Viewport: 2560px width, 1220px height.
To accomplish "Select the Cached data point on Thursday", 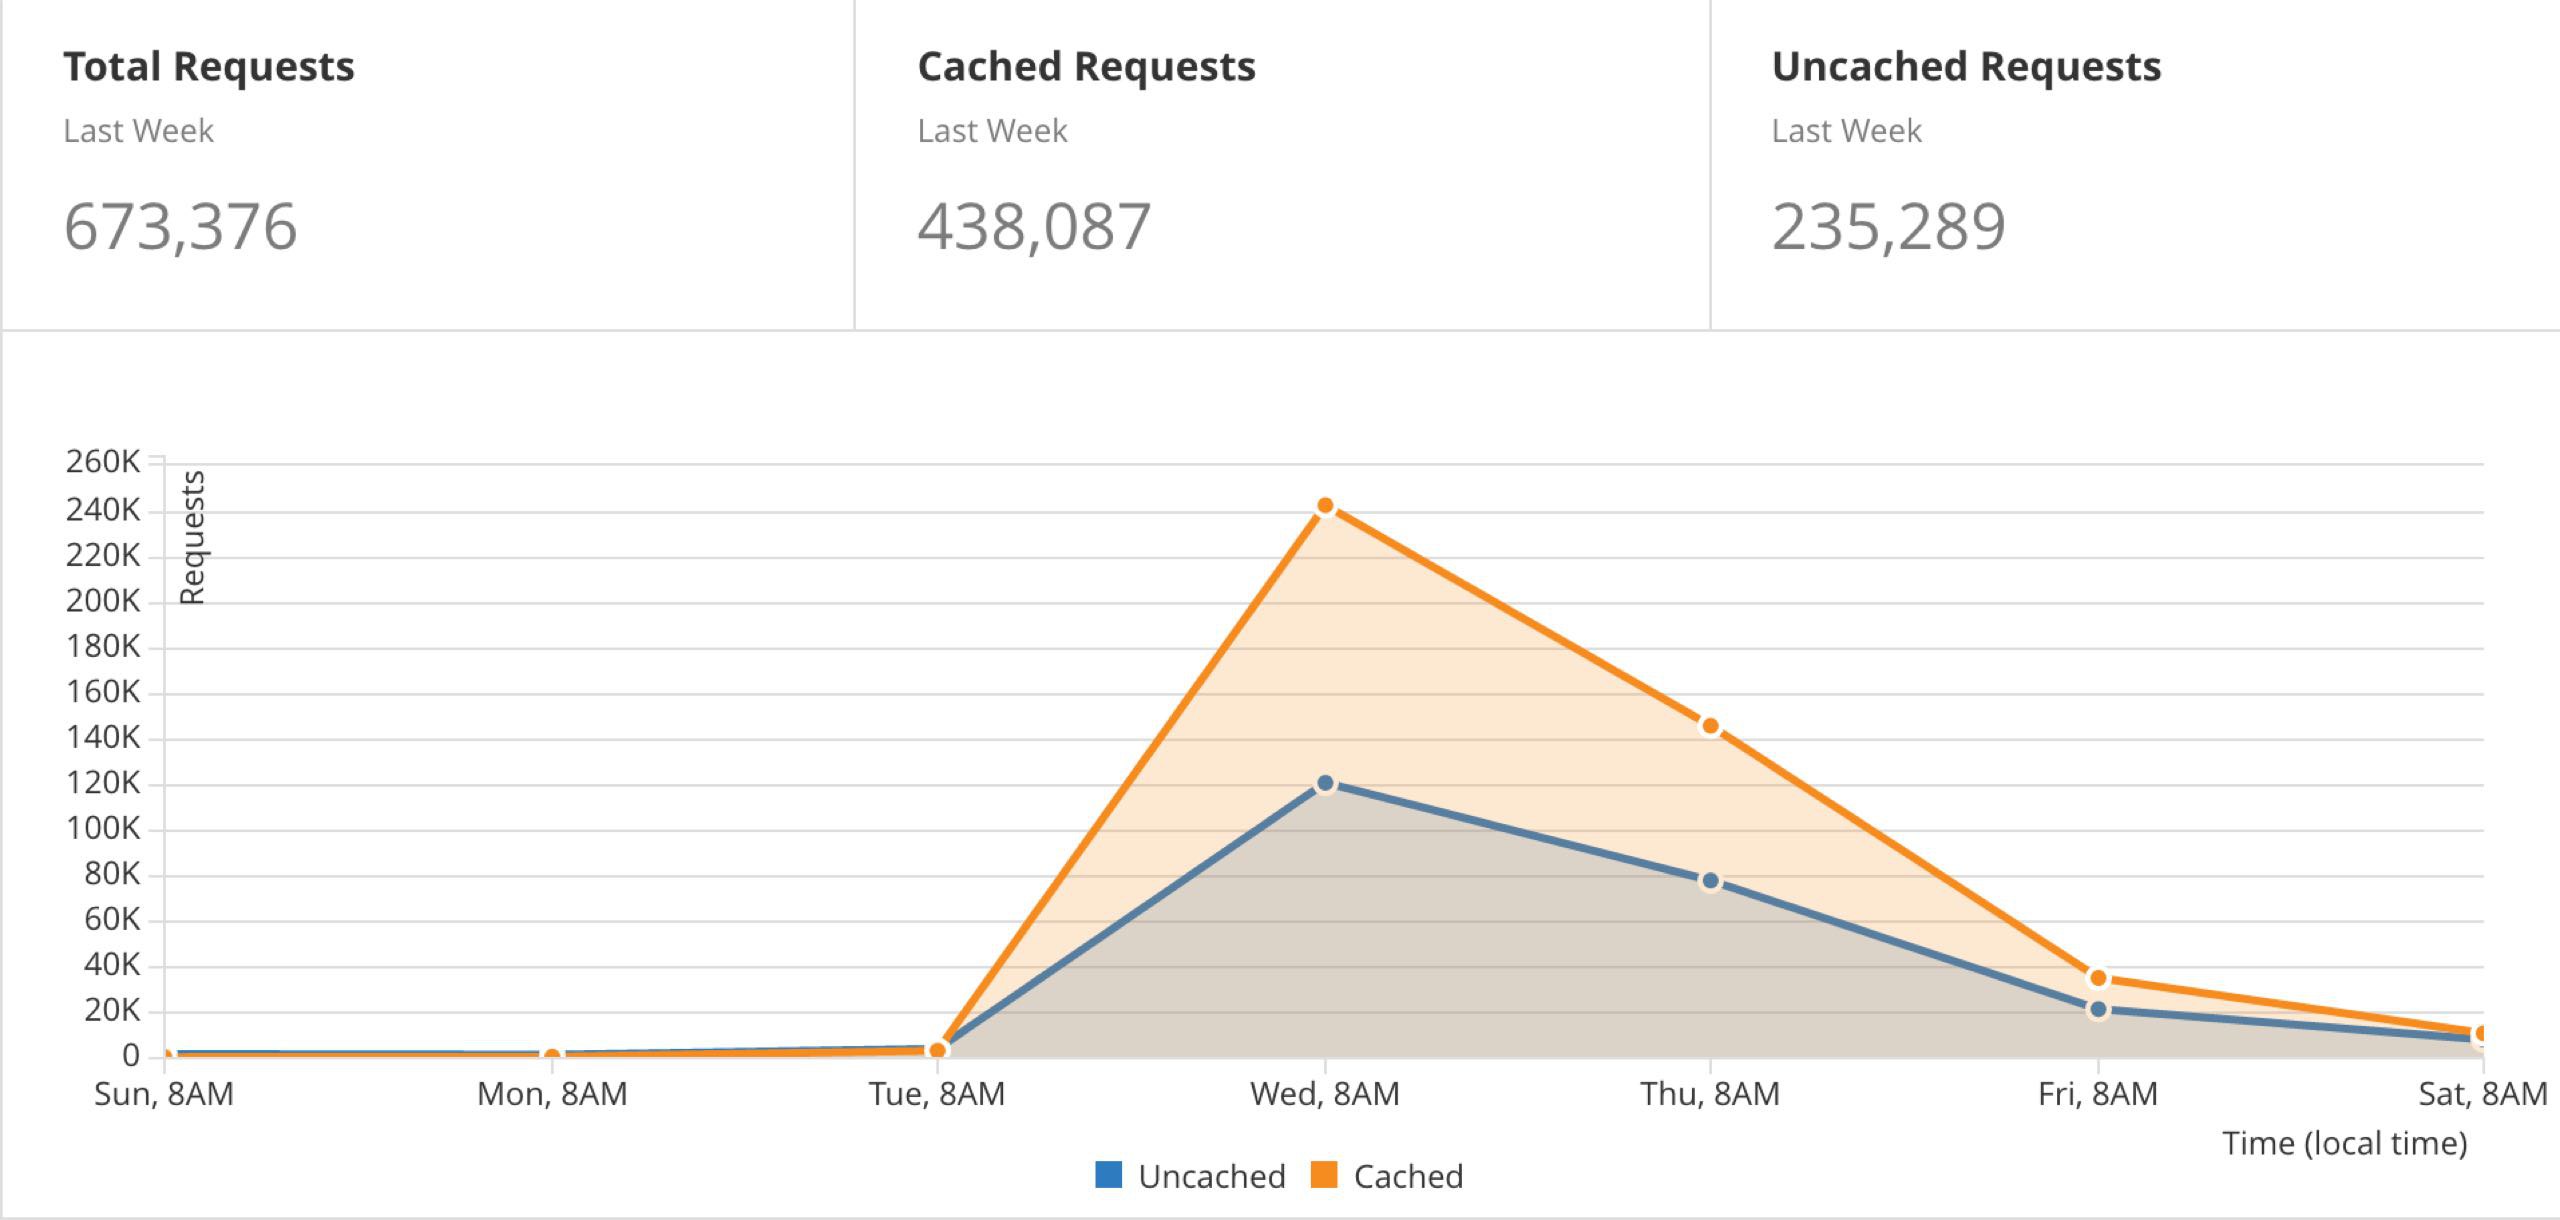I will coord(1710,726).
